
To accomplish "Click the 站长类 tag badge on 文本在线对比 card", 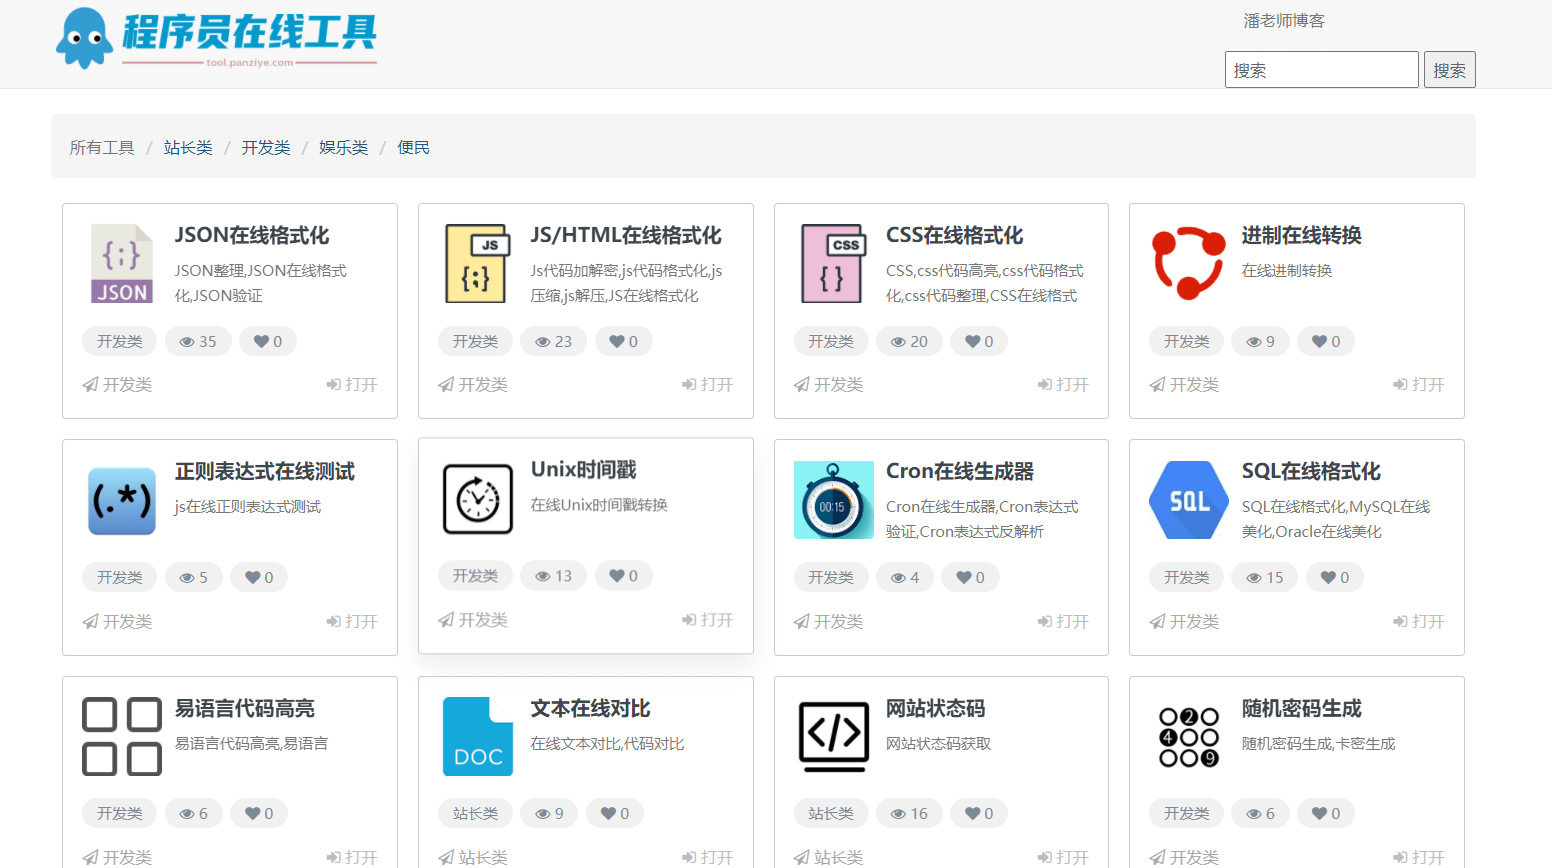I will point(475,813).
